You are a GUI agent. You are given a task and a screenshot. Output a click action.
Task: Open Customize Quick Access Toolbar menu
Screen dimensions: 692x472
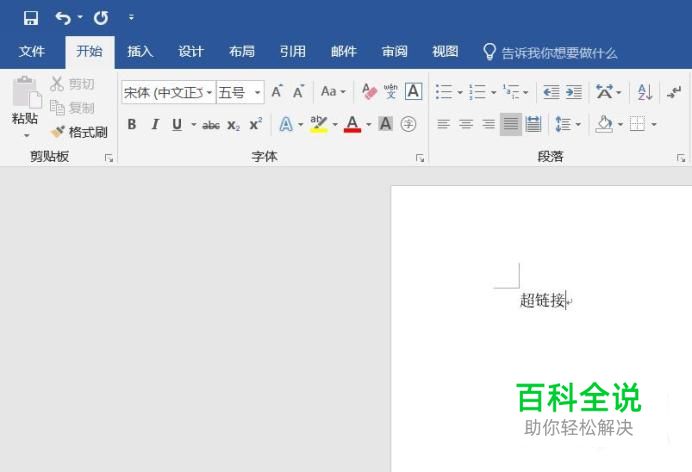131,17
